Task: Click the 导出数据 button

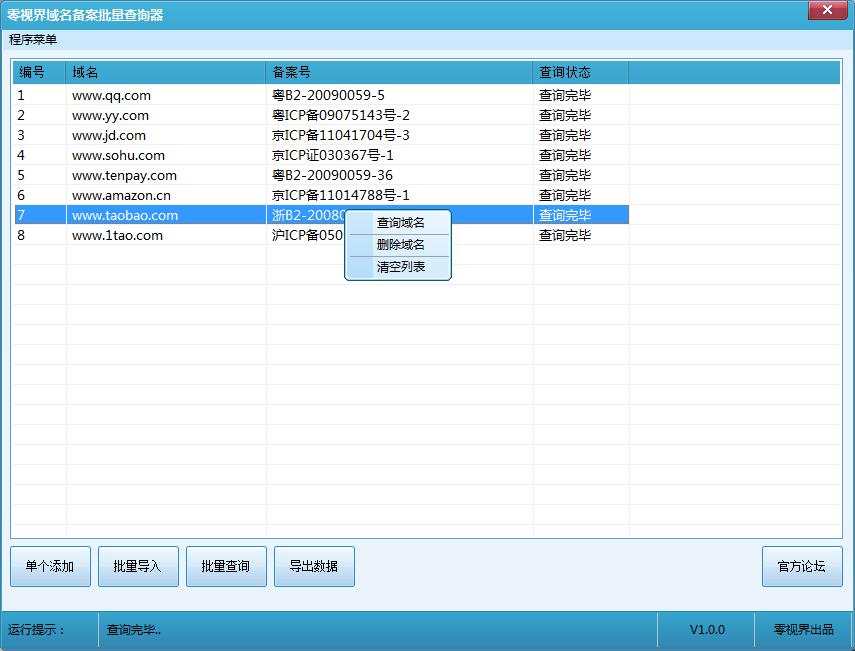Action: point(314,566)
